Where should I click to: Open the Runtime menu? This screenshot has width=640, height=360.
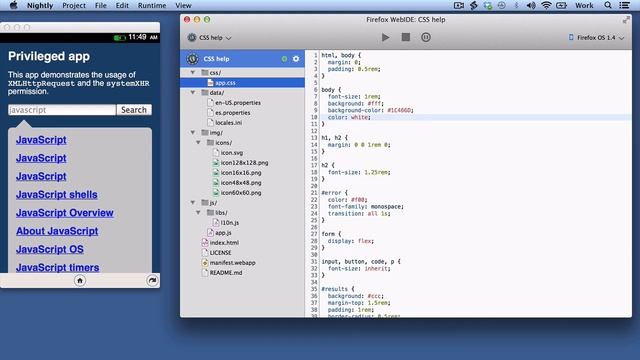coord(152,5)
